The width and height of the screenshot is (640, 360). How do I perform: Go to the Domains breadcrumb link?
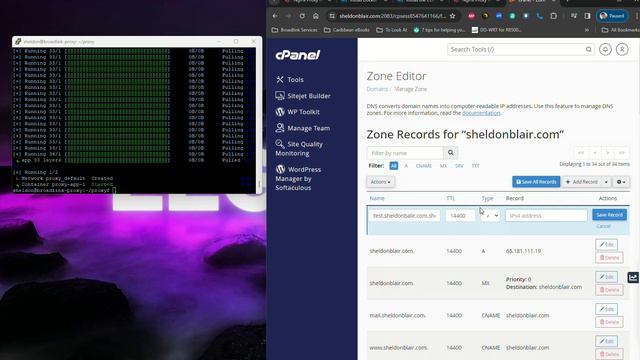377,89
